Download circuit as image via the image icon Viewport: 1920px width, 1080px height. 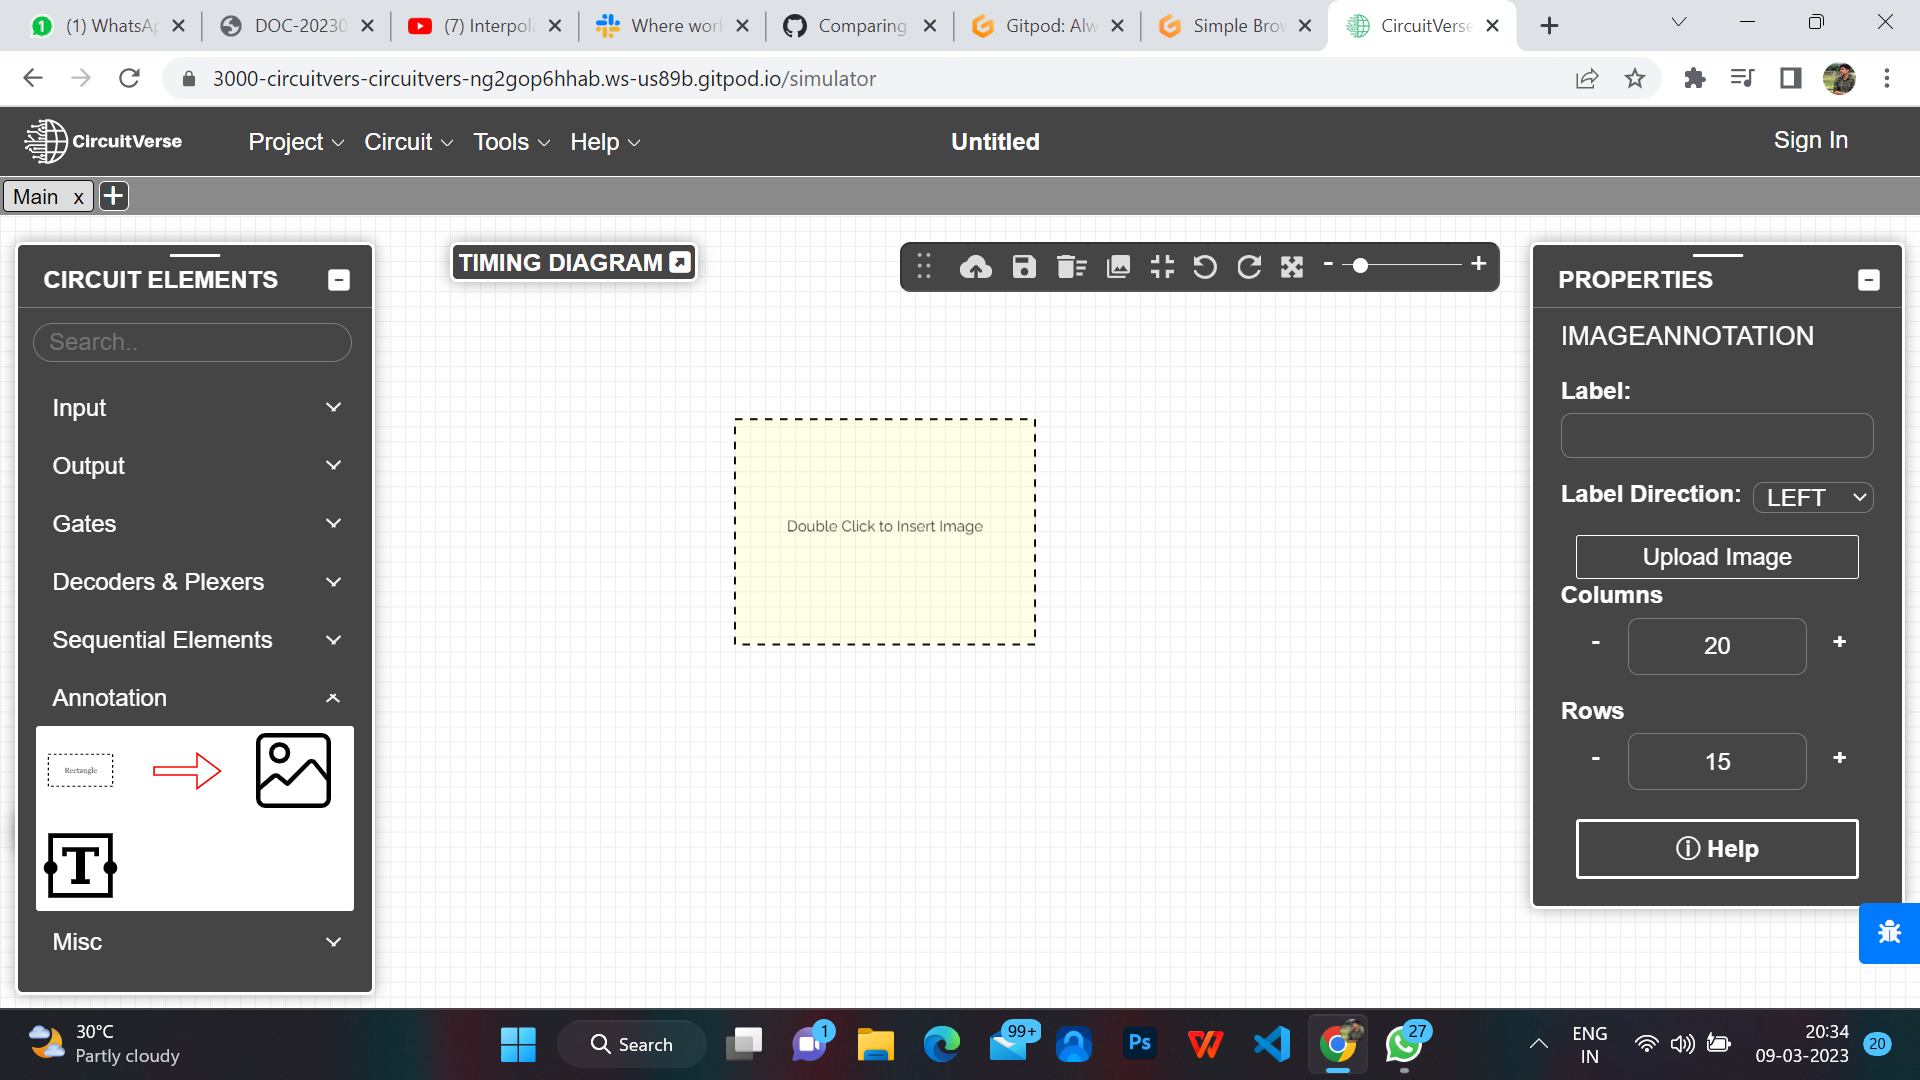pos(1118,267)
